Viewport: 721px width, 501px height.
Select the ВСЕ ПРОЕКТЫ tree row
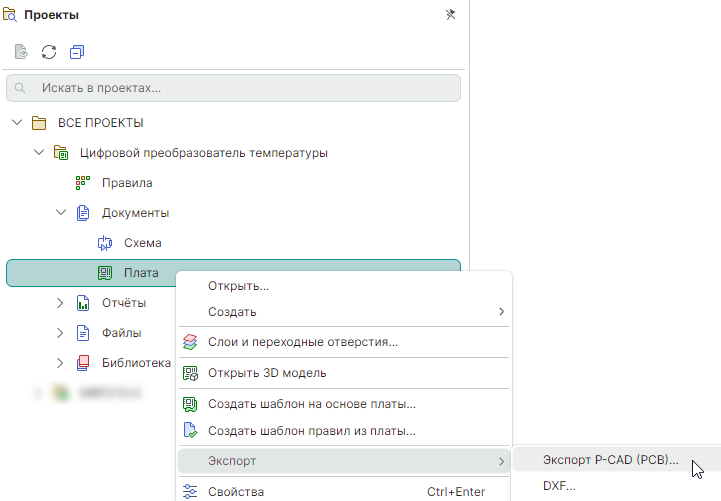click(234, 123)
